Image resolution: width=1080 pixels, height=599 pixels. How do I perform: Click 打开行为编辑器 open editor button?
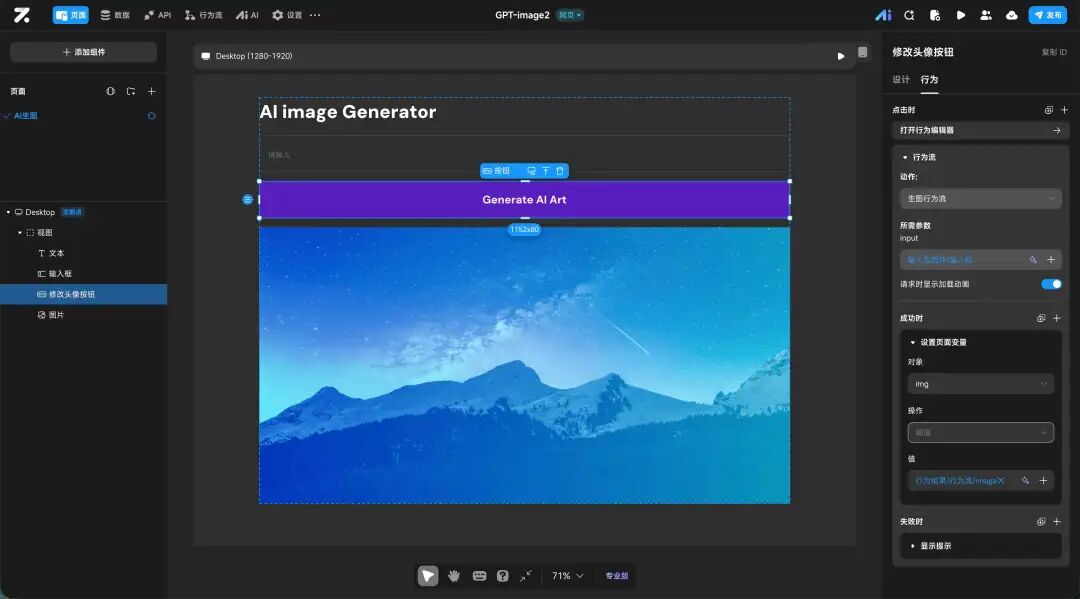(x=980, y=130)
